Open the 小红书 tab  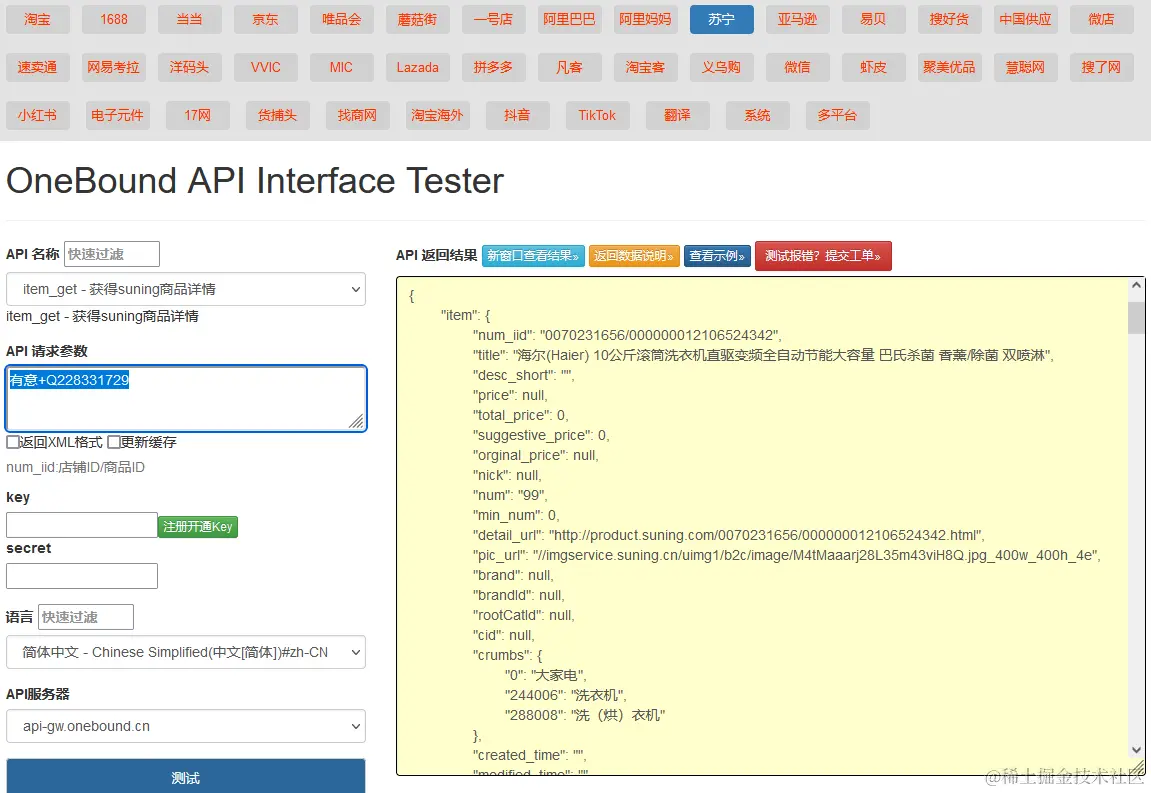pos(37,115)
